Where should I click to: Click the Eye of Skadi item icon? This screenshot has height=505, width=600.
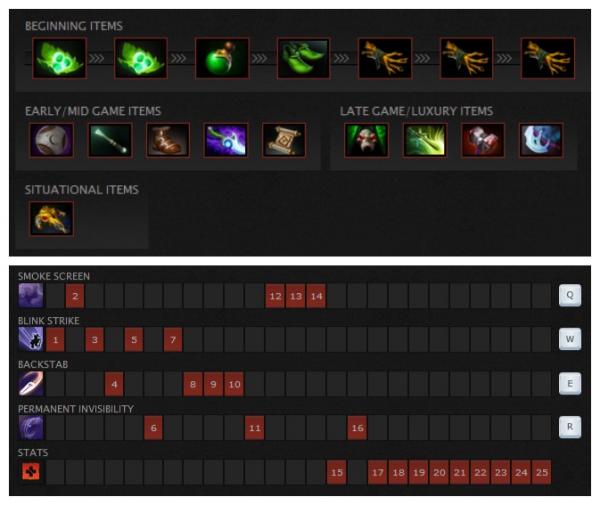(x=541, y=140)
